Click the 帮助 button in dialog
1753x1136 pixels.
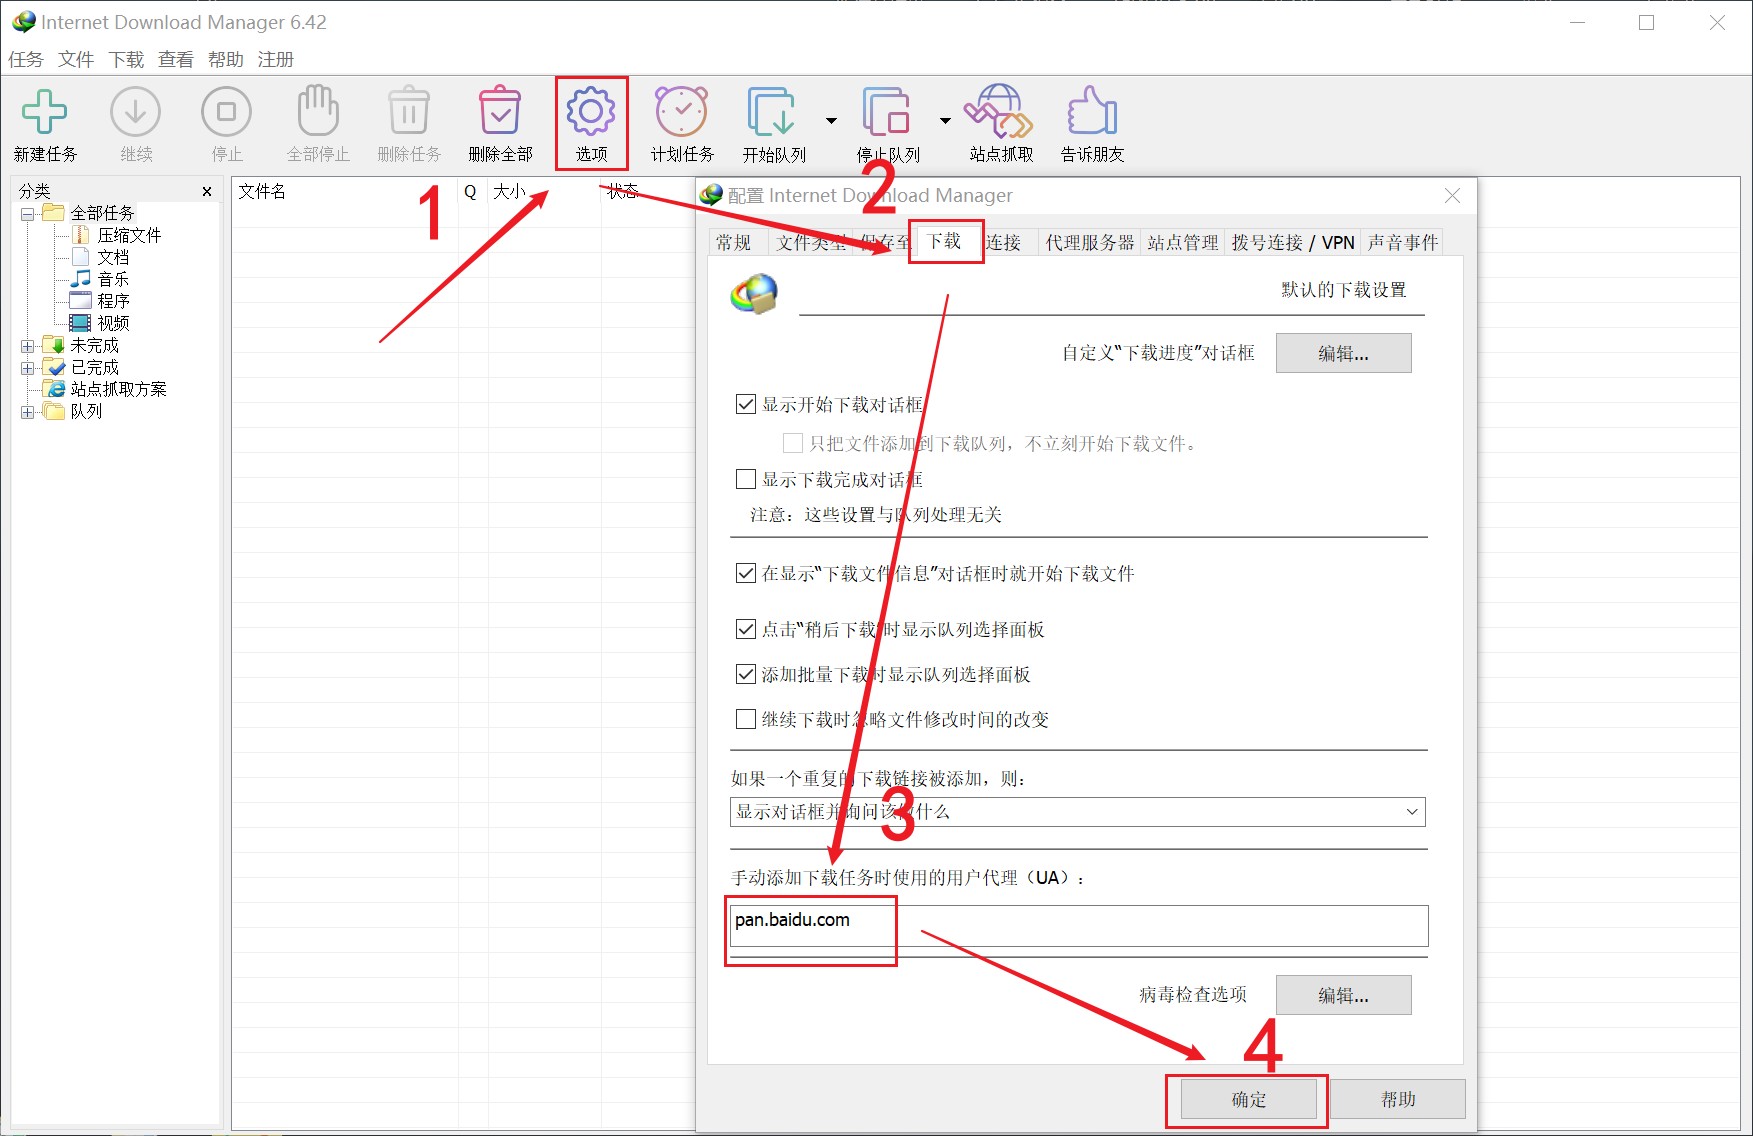(1397, 1099)
